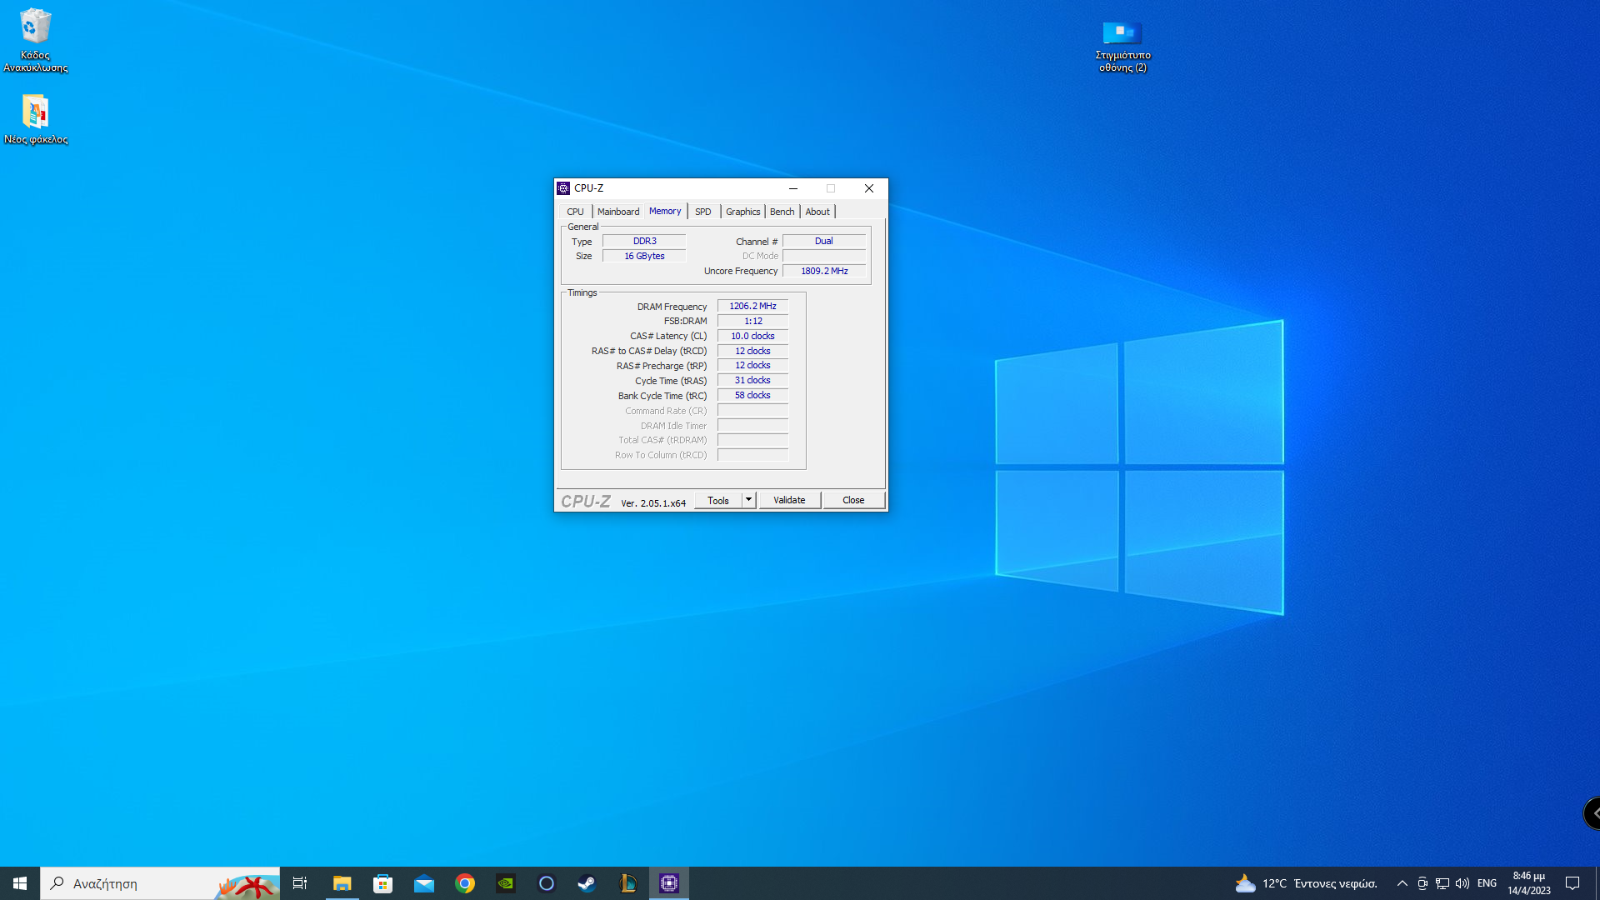Launch Google Chrome from the taskbar
Viewport: 1600px width, 900px height.
pos(465,883)
